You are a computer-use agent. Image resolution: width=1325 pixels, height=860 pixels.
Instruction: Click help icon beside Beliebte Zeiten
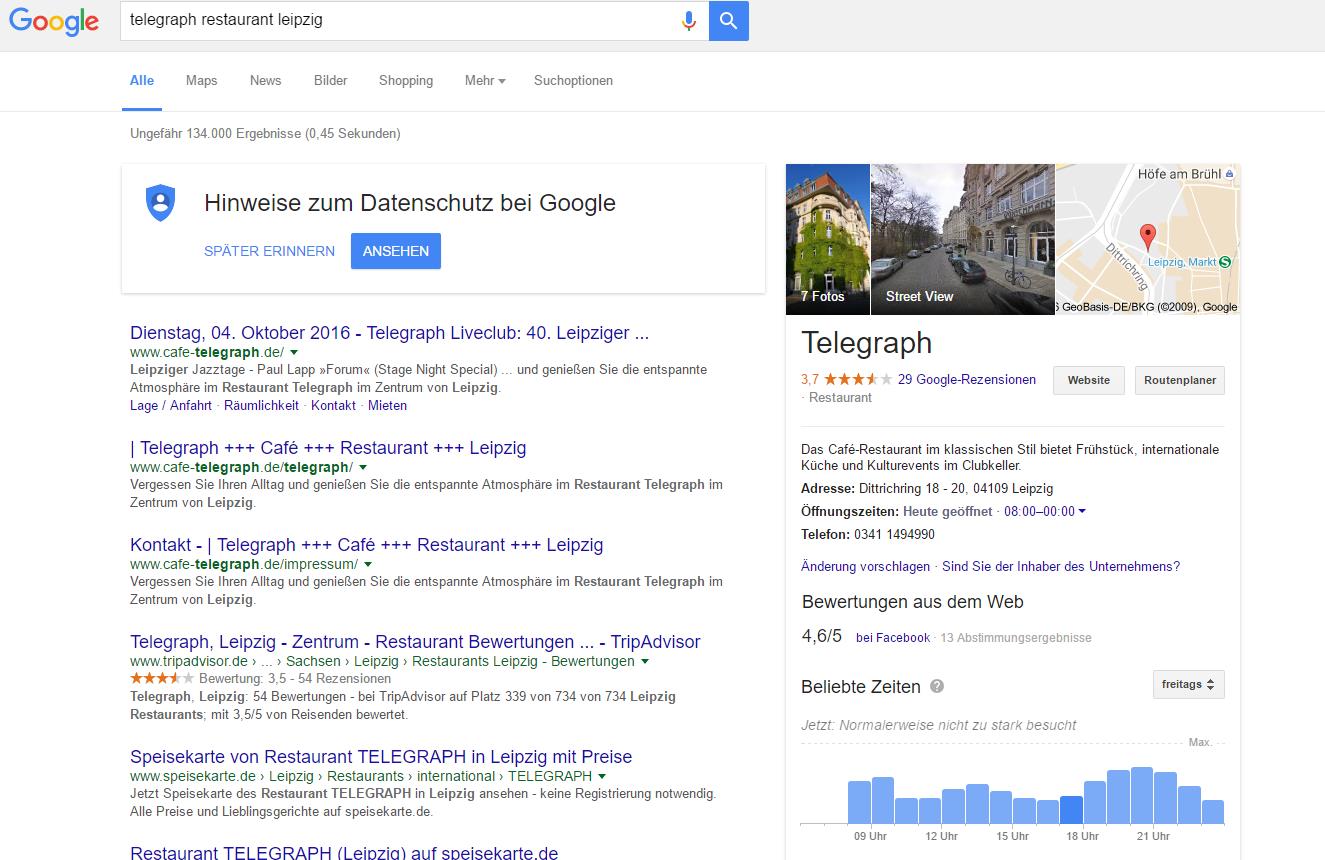tap(937, 686)
